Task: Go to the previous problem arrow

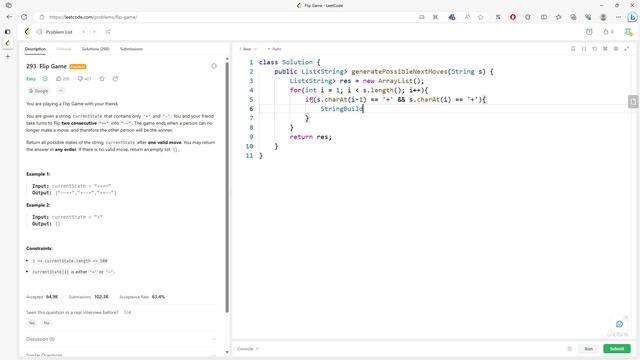Action: tap(83, 32)
